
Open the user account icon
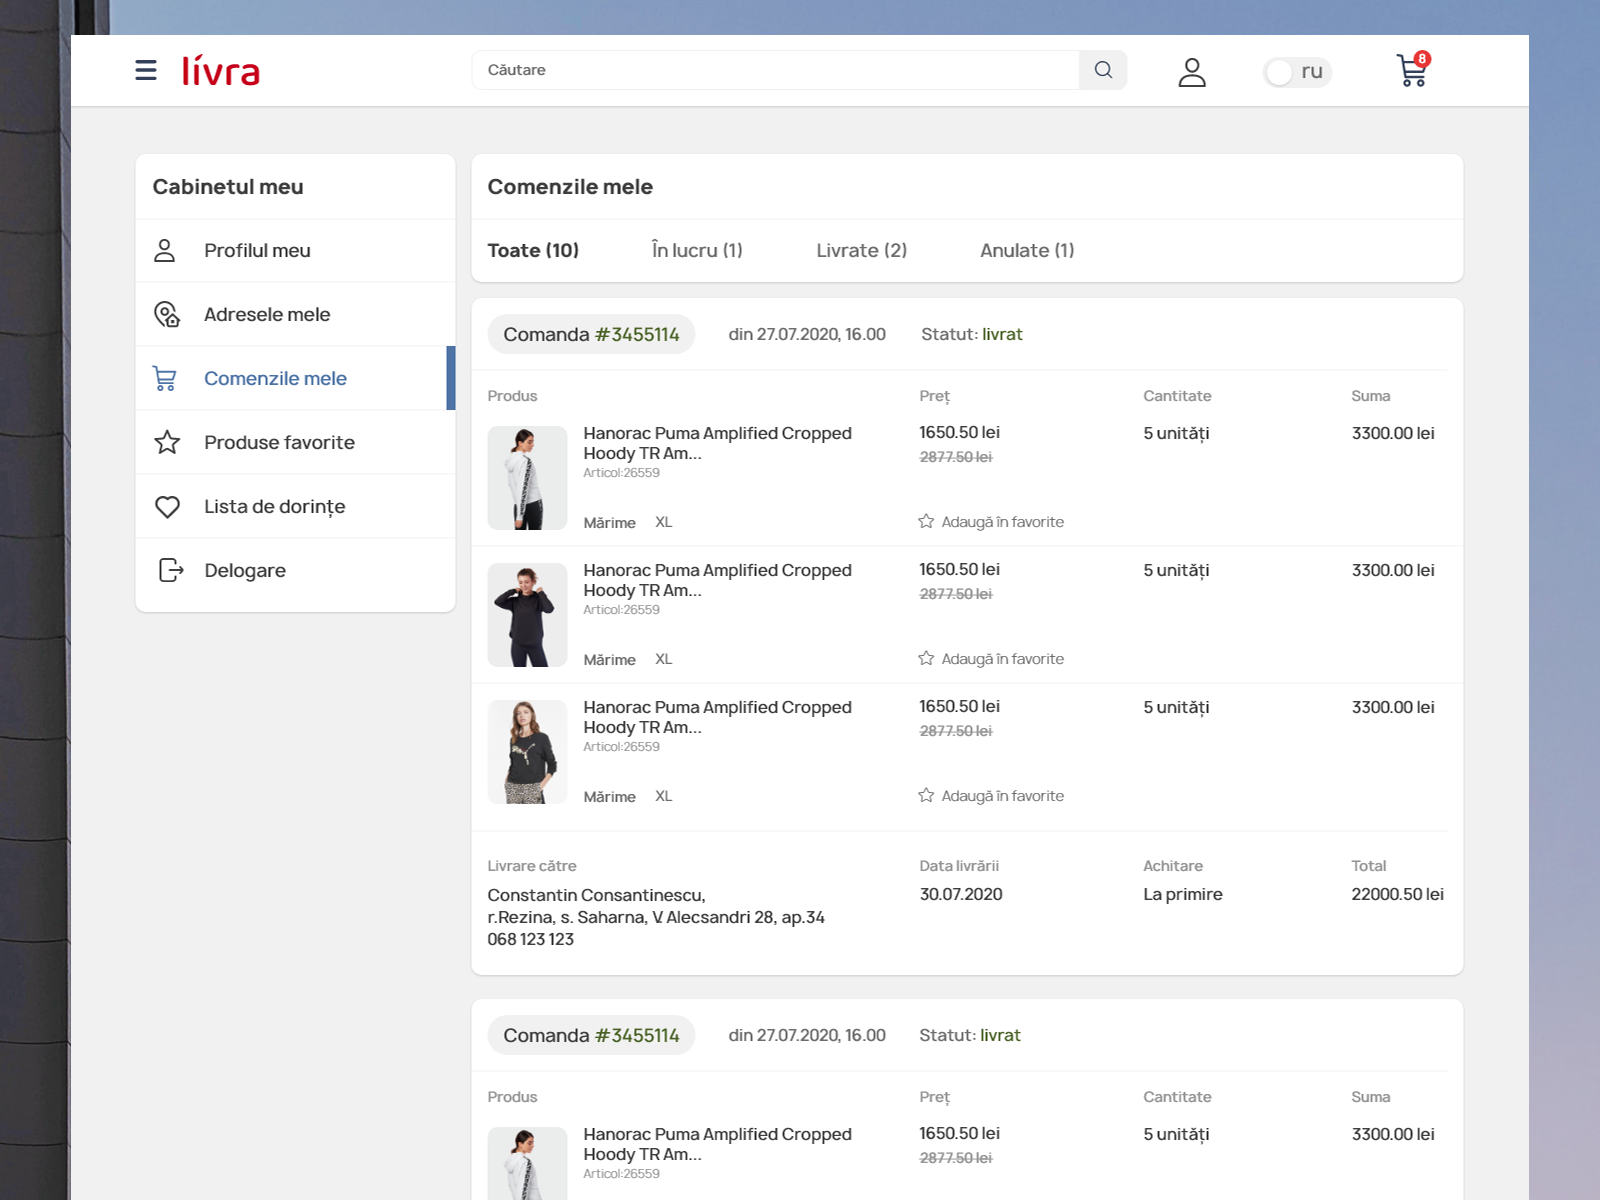click(1192, 72)
